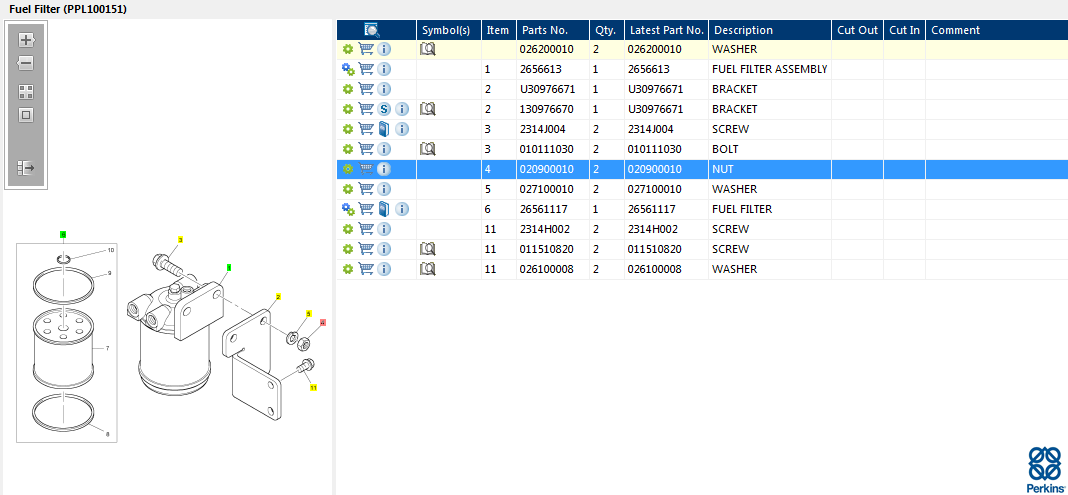This screenshot has height=495, width=1068.
Task: Click 'U30976671' in BRACKET 130976670 row
Action: 655,109
